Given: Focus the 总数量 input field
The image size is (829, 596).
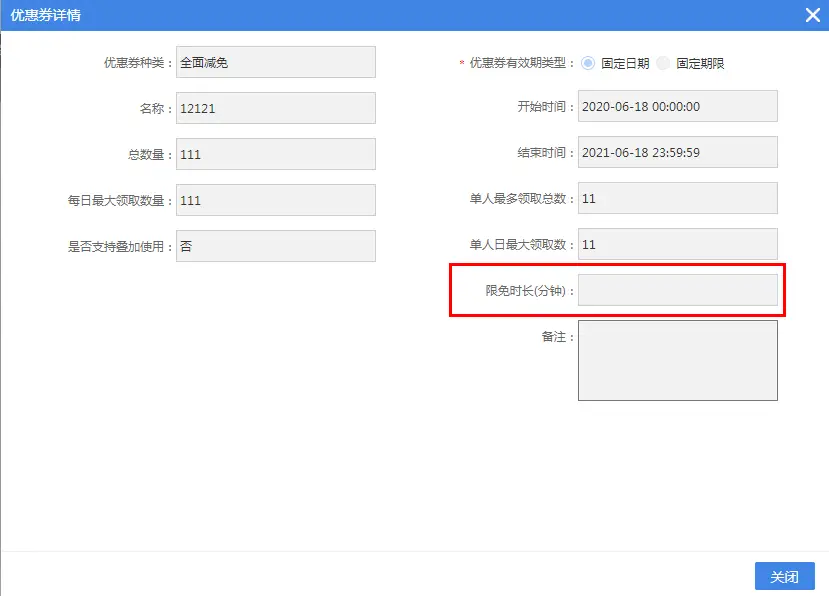Looking at the screenshot, I should [x=275, y=154].
